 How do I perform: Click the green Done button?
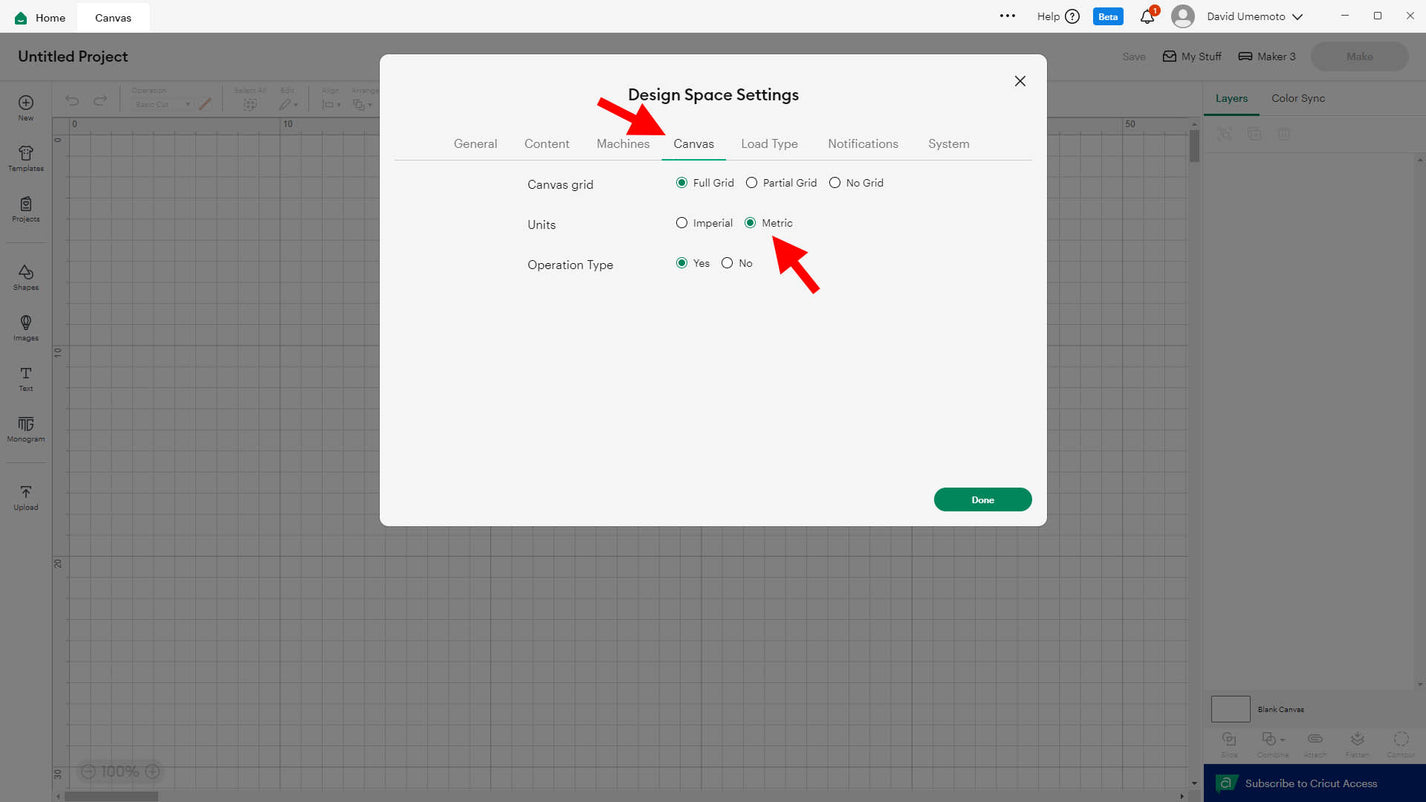tap(982, 500)
